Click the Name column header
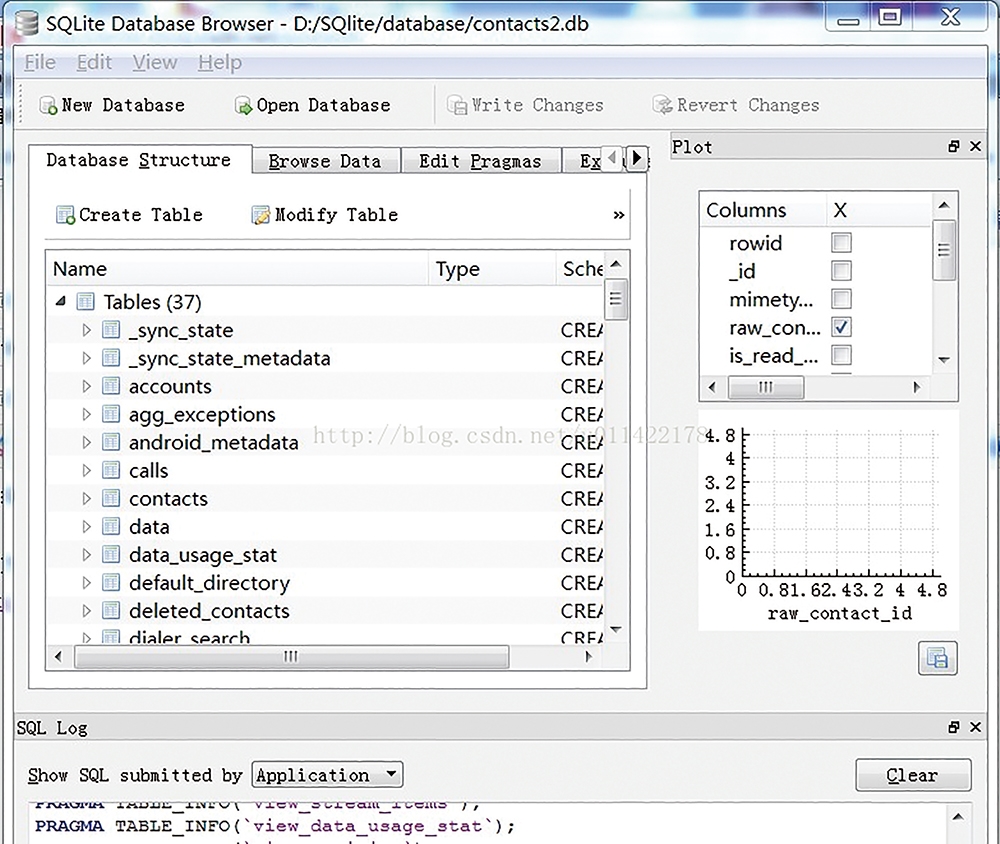The width and height of the screenshot is (1000, 844). [237, 269]
